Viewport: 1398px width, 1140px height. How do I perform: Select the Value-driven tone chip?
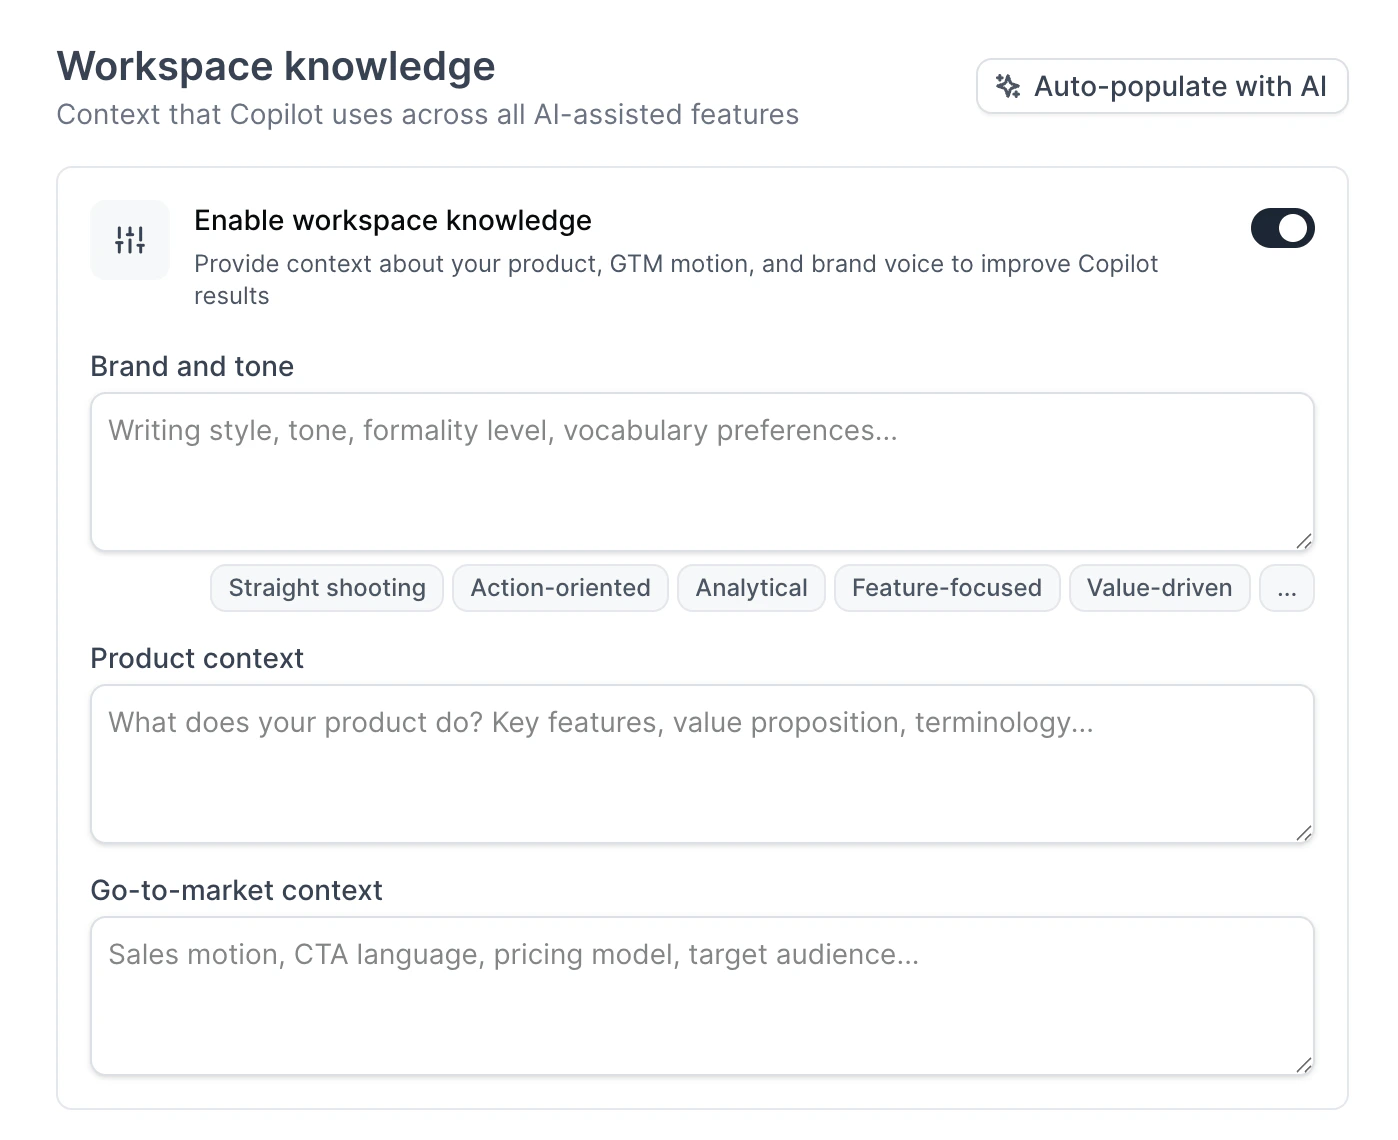tap(1159, 588)
